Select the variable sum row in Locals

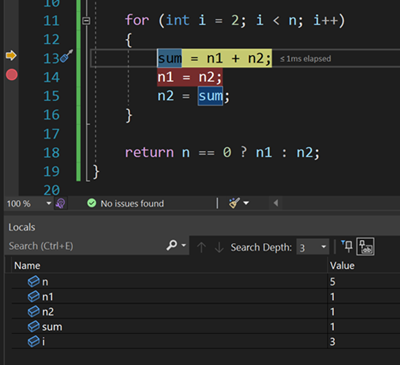click(206, 327)
